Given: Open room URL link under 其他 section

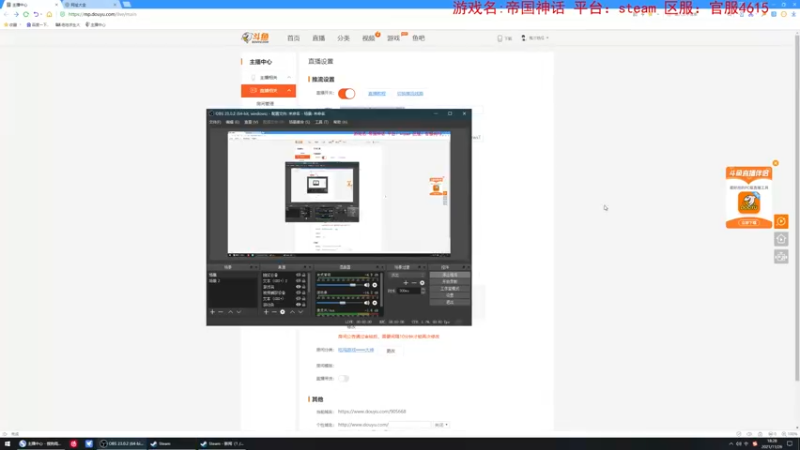Looking at the screenshot, I should (x=372, y=412).
